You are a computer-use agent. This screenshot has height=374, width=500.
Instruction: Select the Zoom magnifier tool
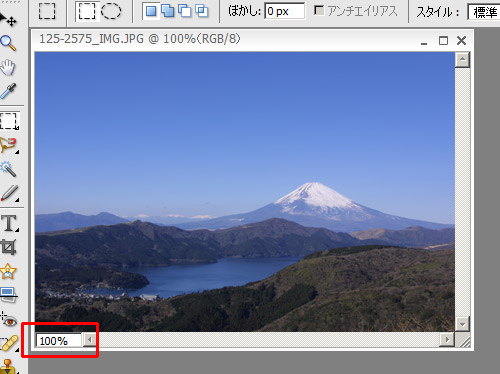click(8, 43)
